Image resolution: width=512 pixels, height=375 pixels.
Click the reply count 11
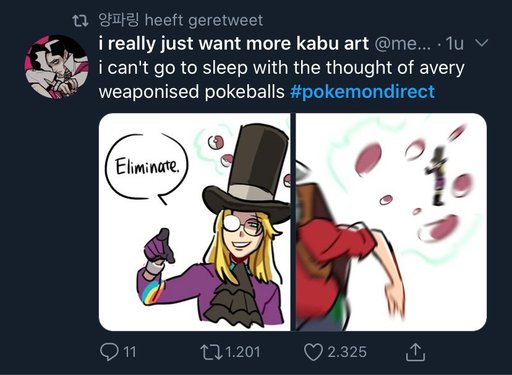click(130, 352)
